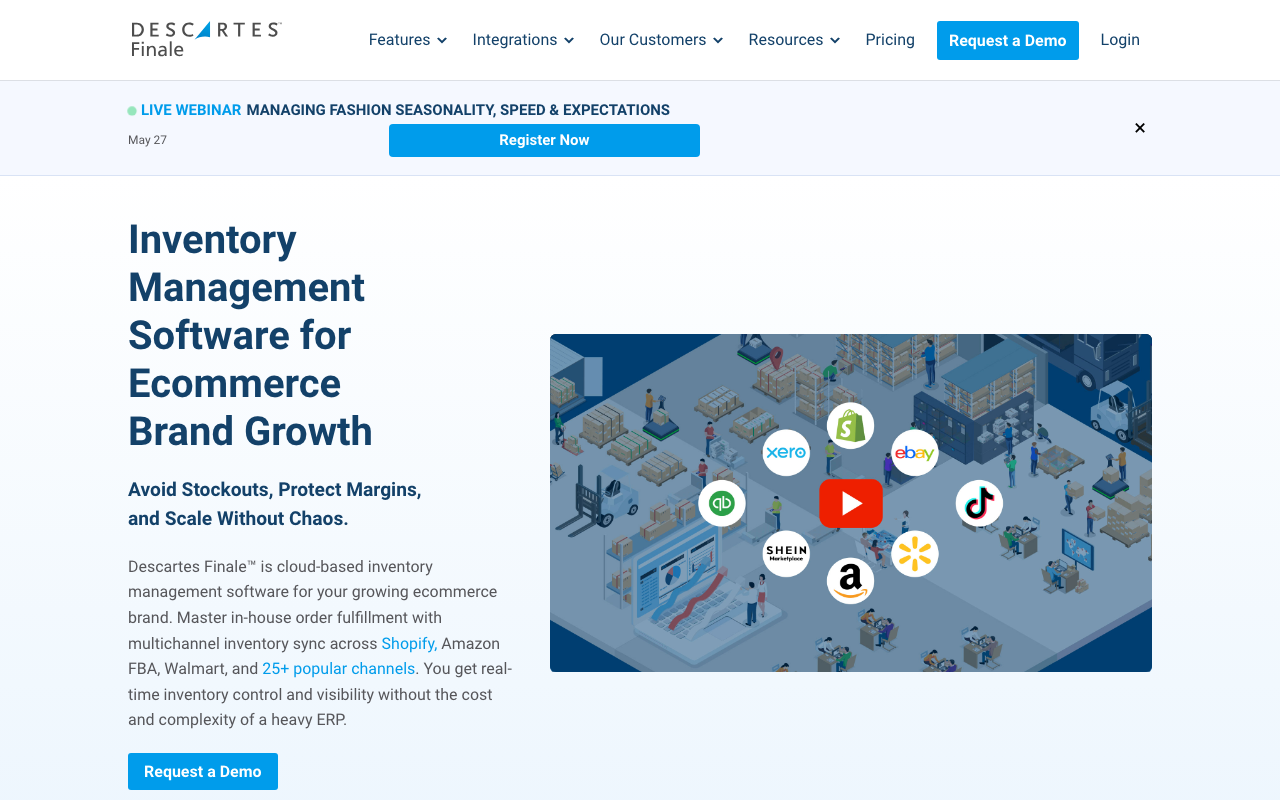This screenshot has height=800, width=1280.
Task: Follow the Shopify text link
Action: (x=408, y=643)
